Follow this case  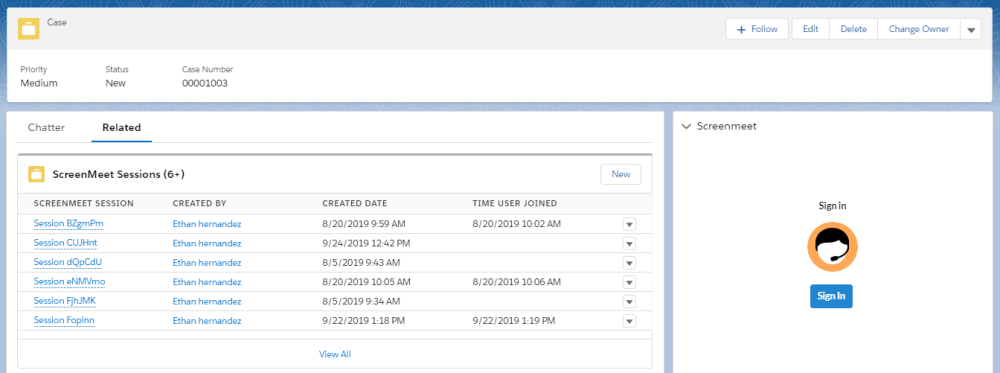tap(757, 29)
